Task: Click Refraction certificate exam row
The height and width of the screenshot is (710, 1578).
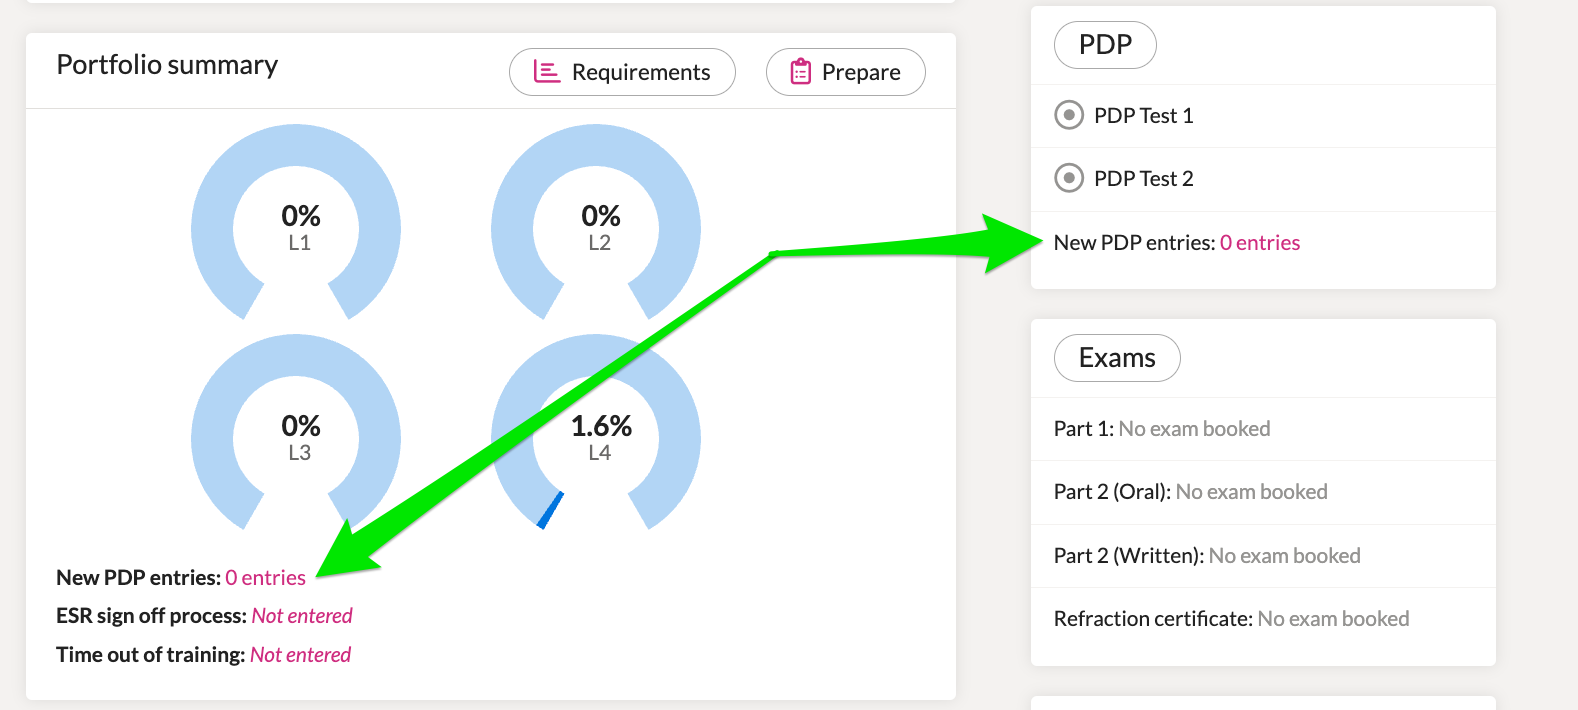Action: [1263, 619]
